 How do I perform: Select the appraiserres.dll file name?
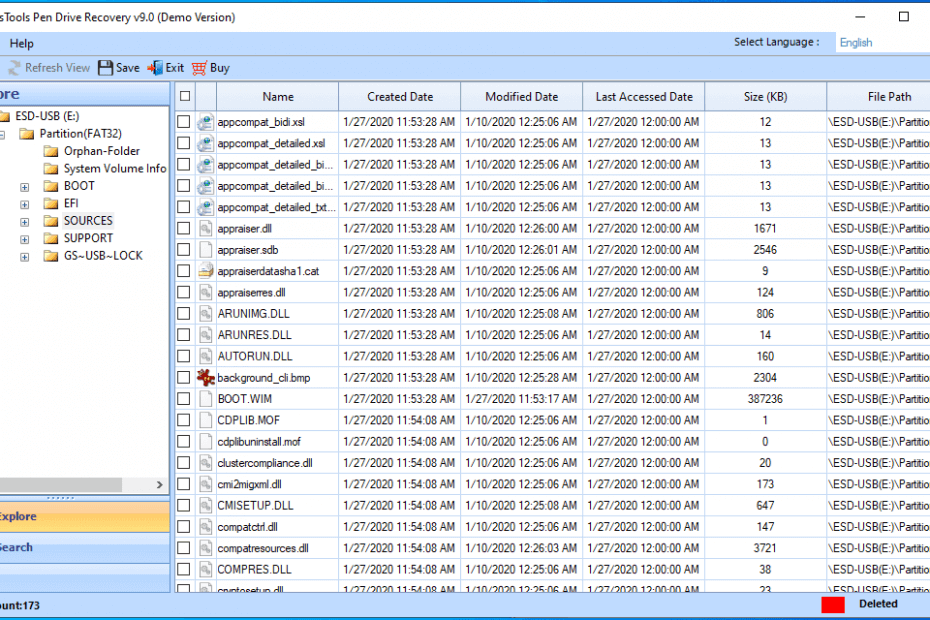(x=251, y=292)
